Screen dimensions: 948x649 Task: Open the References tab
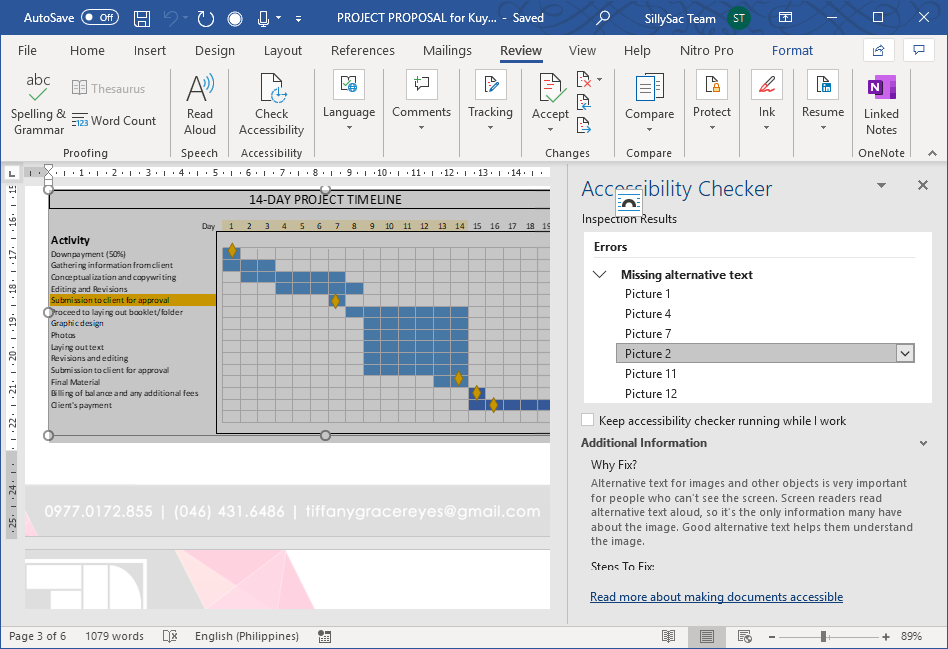tap(362, 50)
